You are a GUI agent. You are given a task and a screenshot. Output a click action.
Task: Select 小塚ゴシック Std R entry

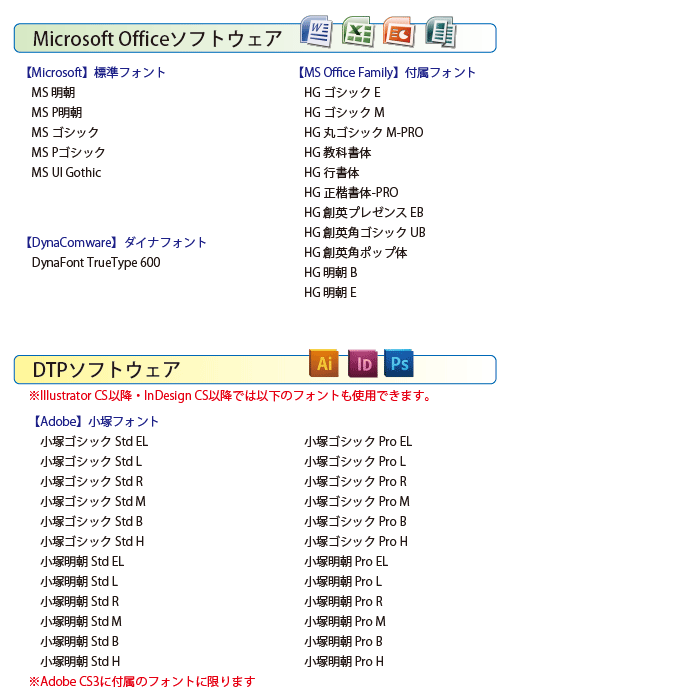click(x=92, y=482)
